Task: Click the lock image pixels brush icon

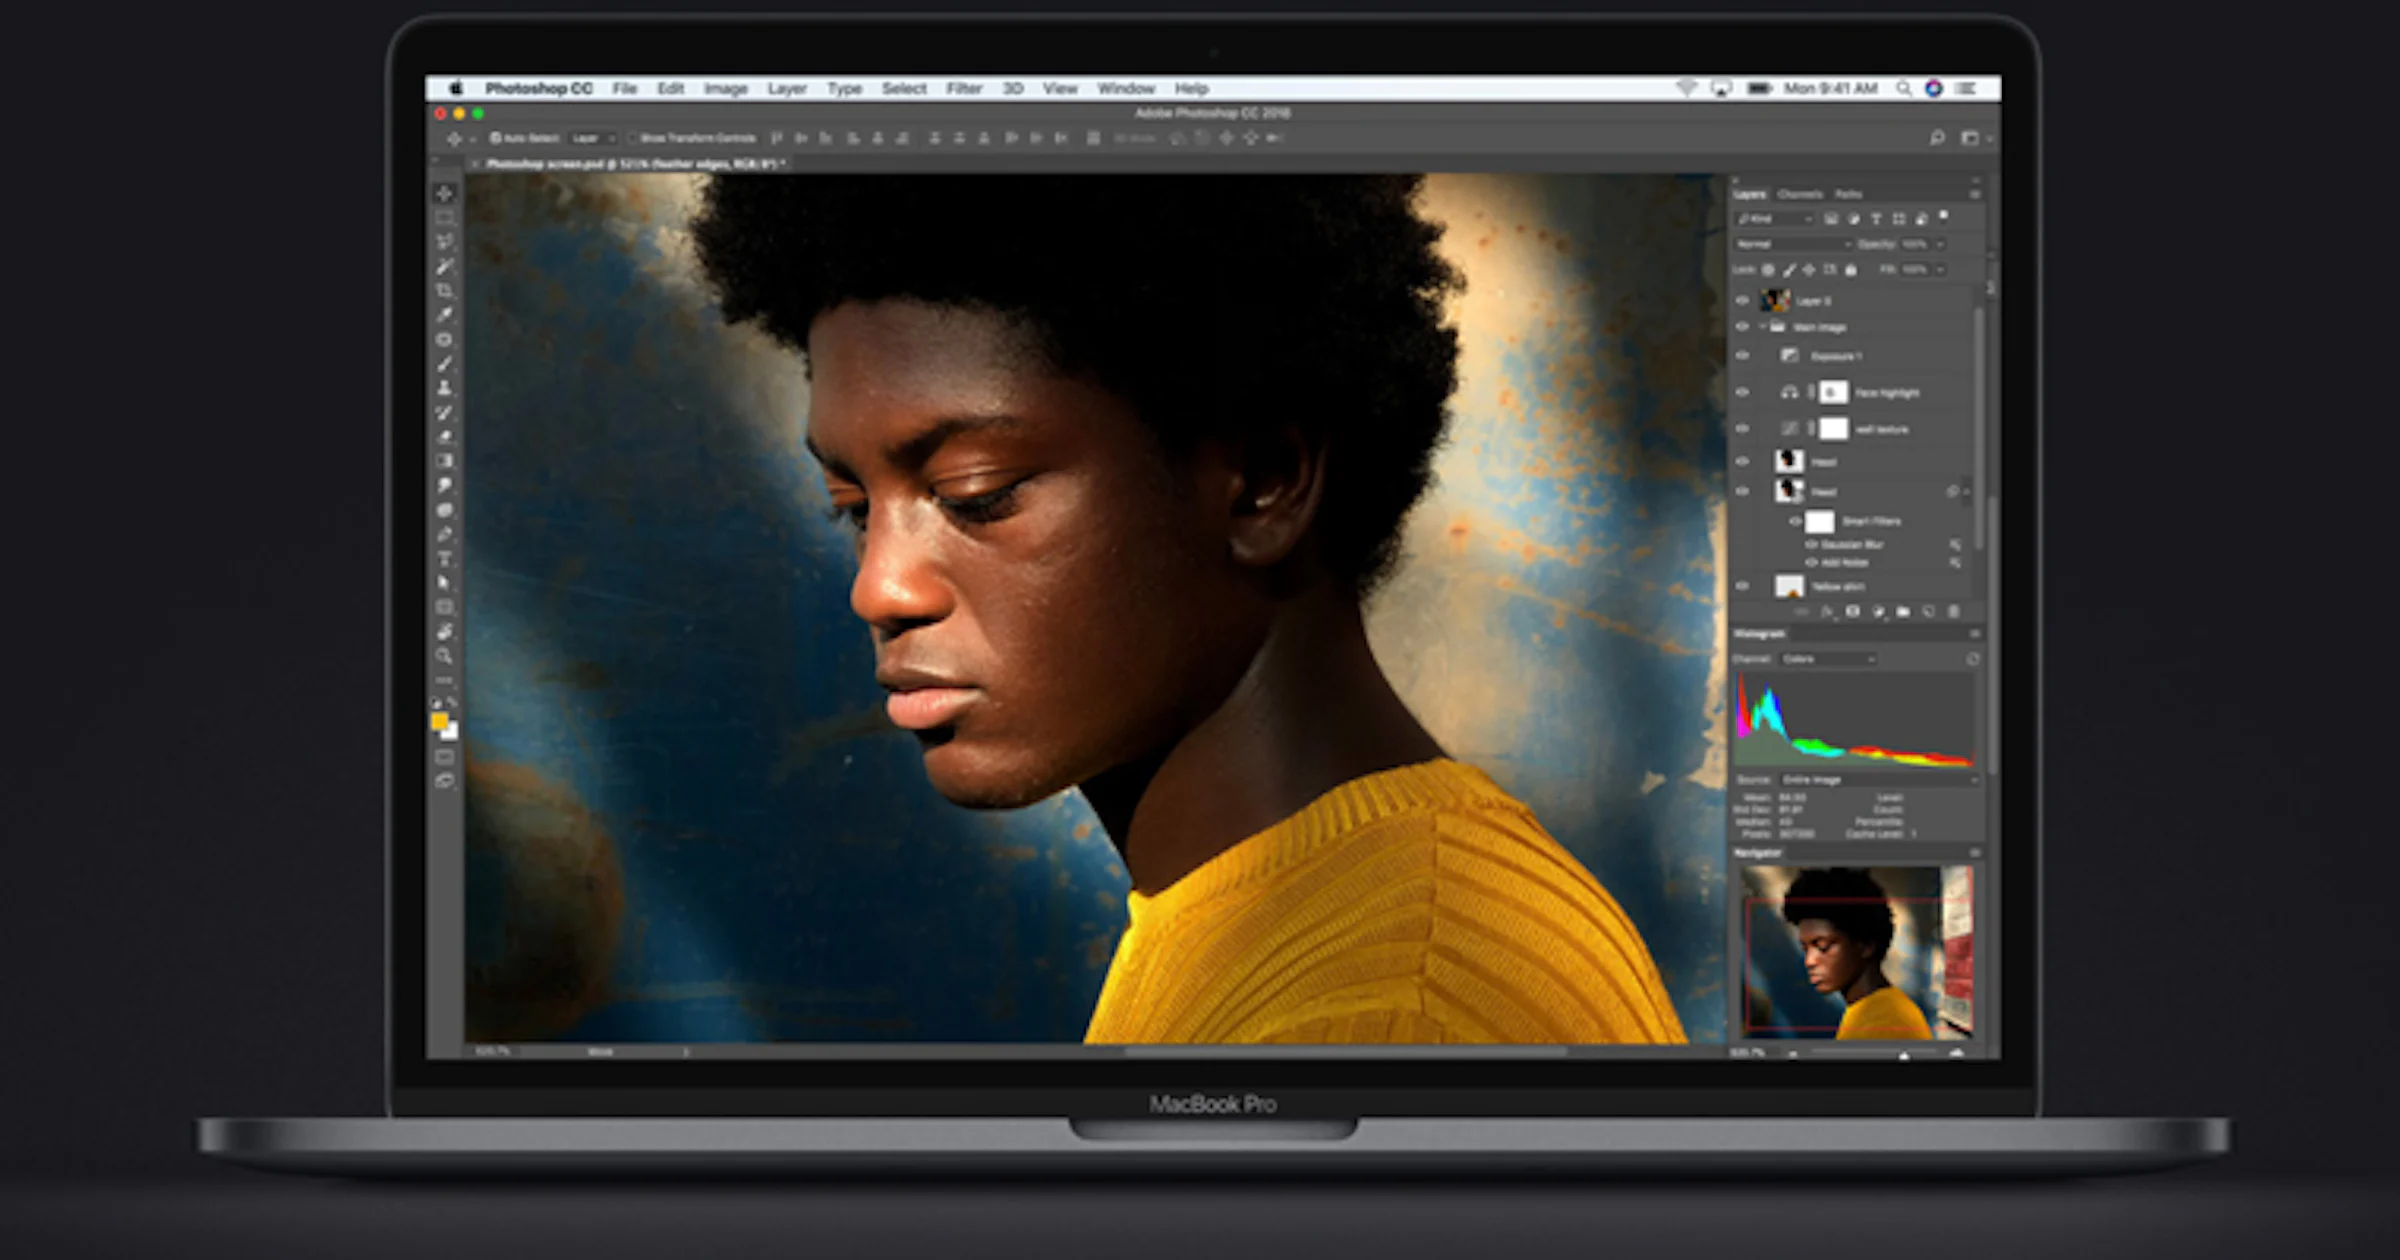Action: coord(1789,270)
